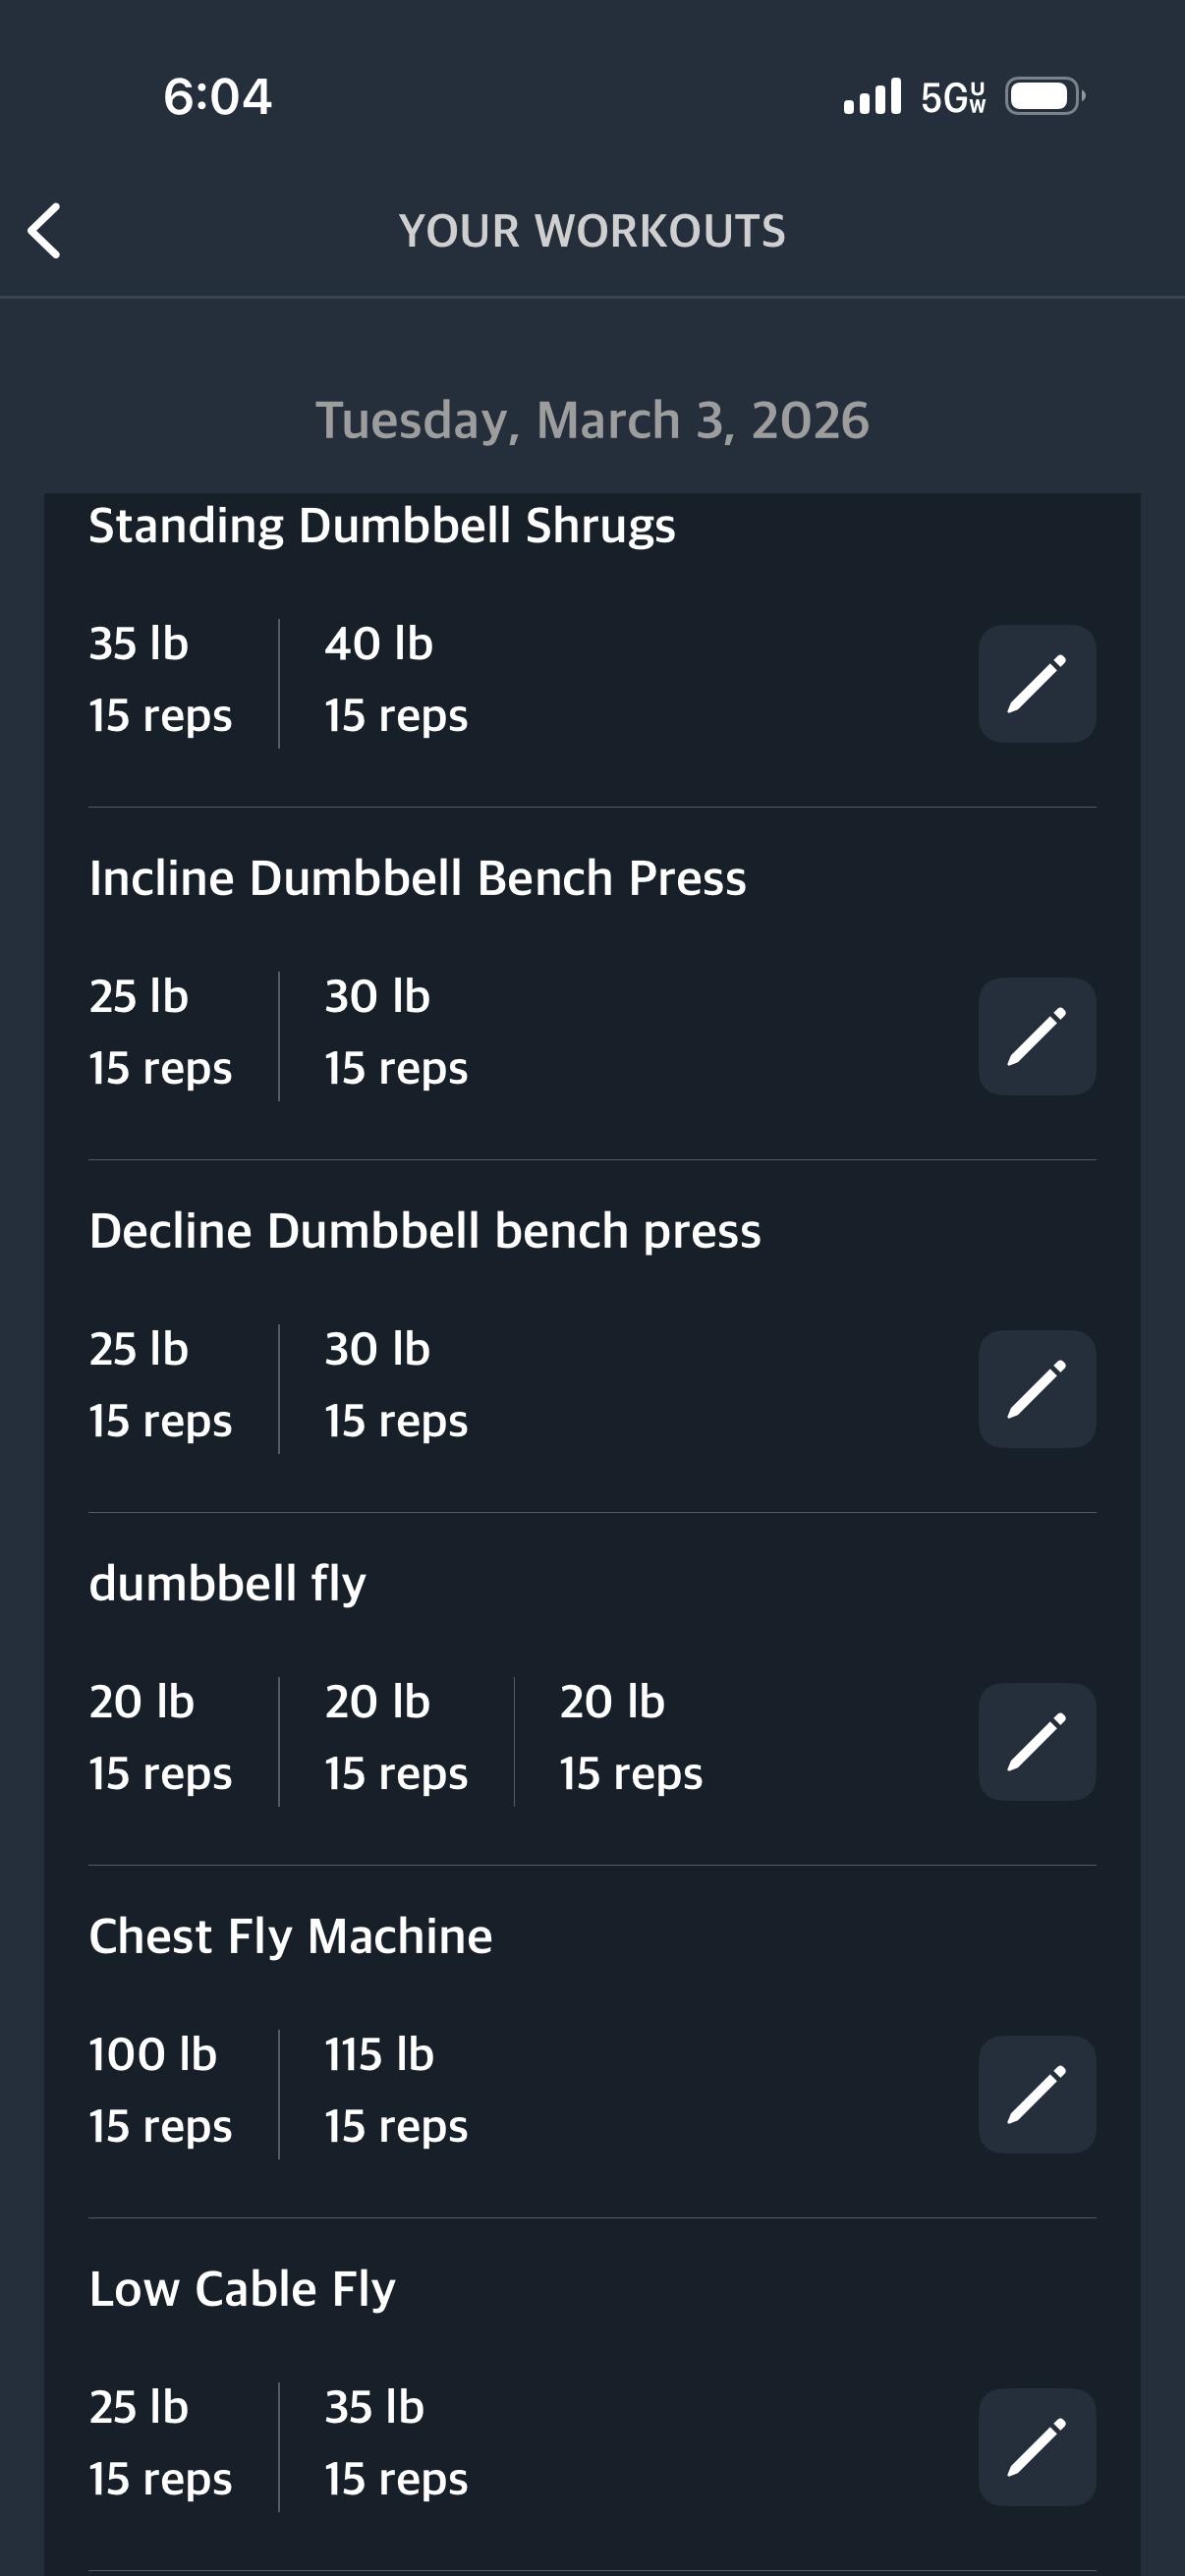Screen dimensions: 1185x2576
Task: Tap the Incline Dumbbell Bench Press title
Action: pyautogui.click(x=417, y=878)
